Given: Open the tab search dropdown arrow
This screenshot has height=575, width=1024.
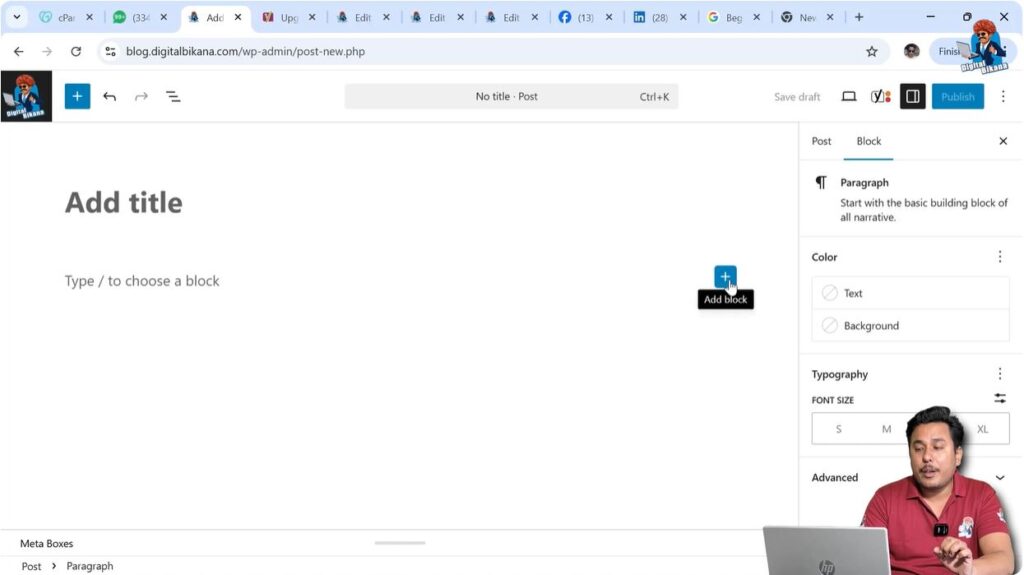Looking at the screenshot, I should [x=17, y=17].
